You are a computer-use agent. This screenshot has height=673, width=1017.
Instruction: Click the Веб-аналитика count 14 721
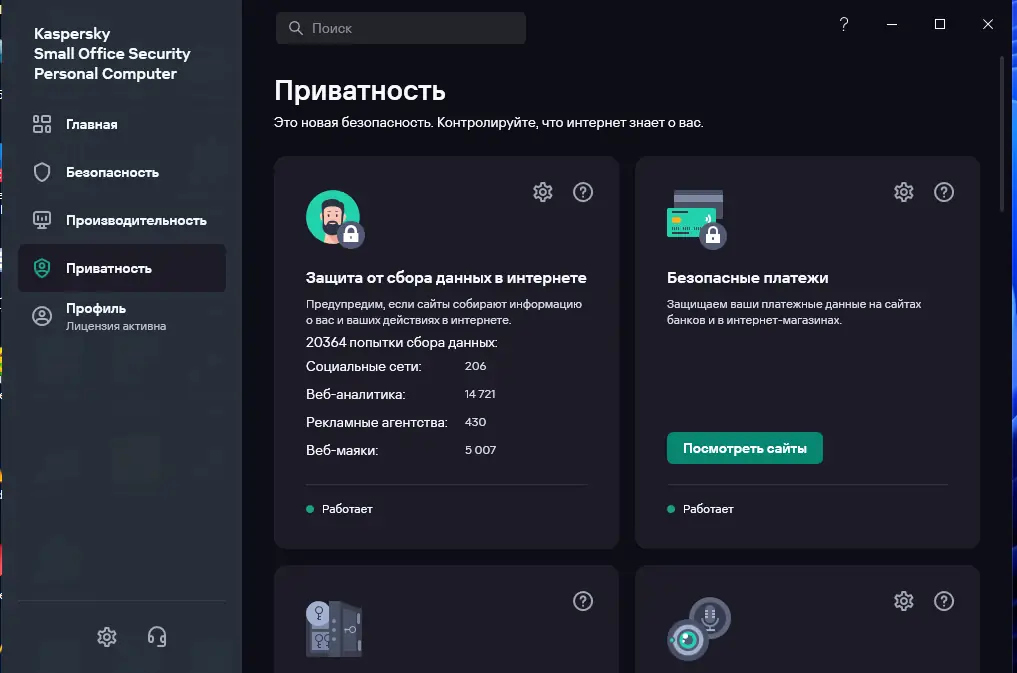point(480,394)
